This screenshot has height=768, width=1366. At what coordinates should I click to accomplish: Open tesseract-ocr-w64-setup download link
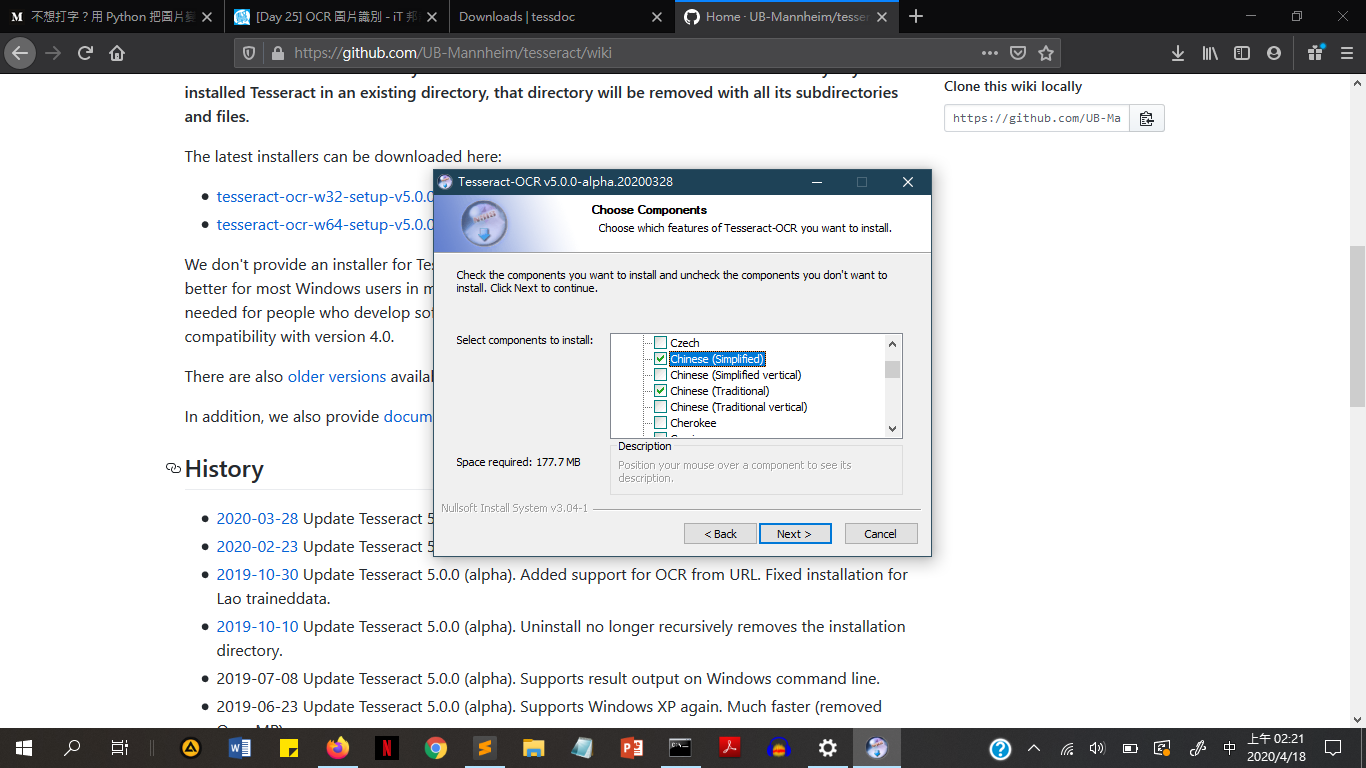pos(325,225)
